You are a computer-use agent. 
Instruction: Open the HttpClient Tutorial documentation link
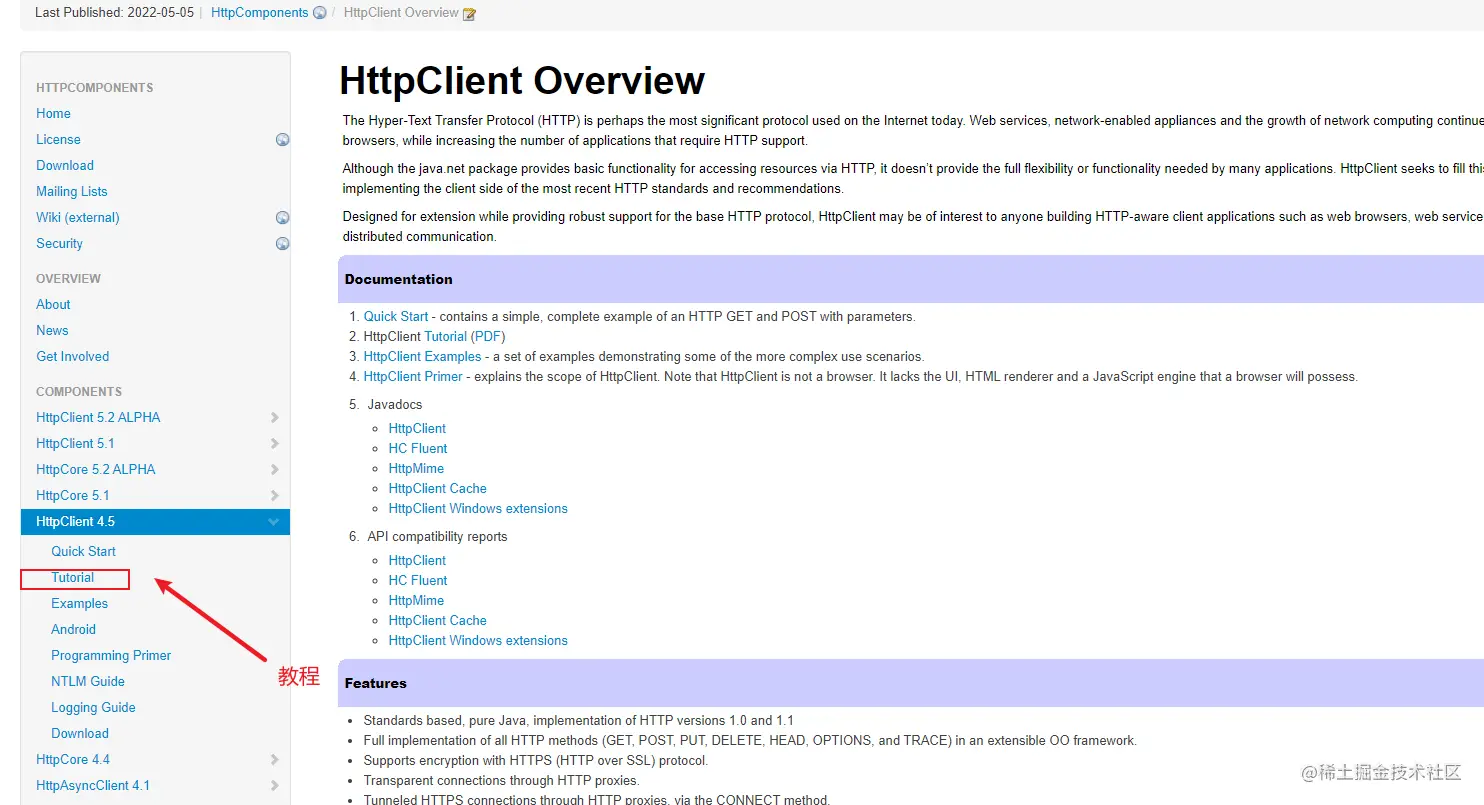pos(446,336)
